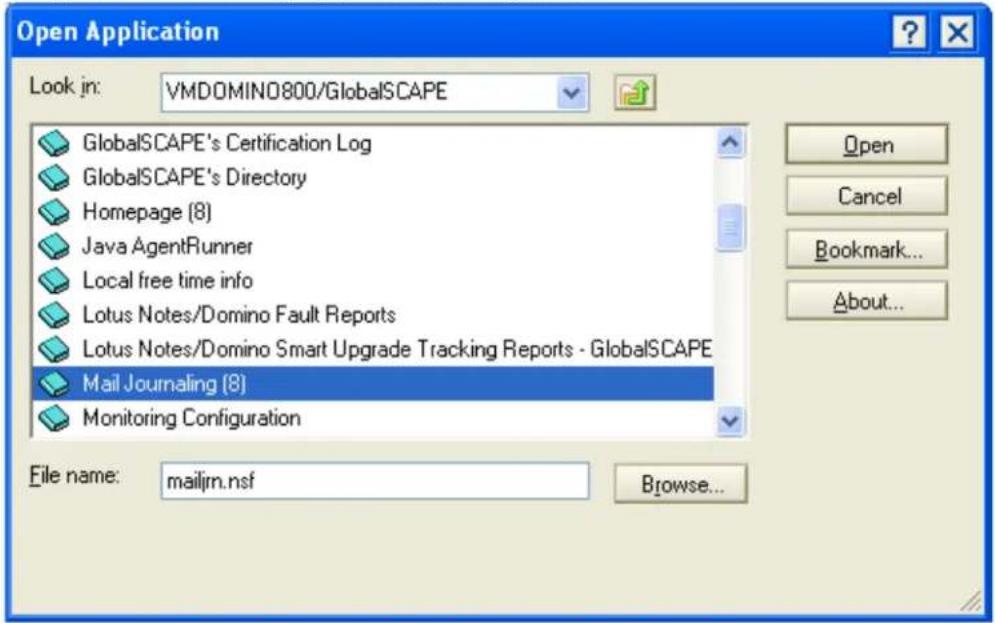The height and width of the screenshot is (623, 995).
Task: Click the list scrollbar up arrow
Action: [x=730, y=142]
